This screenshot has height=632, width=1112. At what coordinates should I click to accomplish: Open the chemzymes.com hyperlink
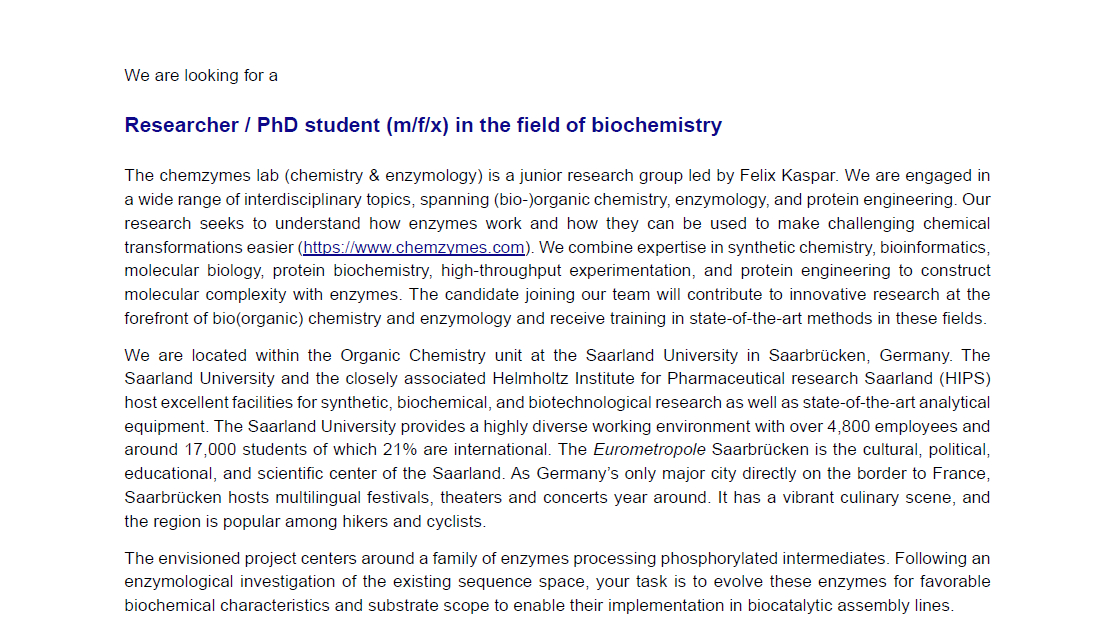point(413,247)
